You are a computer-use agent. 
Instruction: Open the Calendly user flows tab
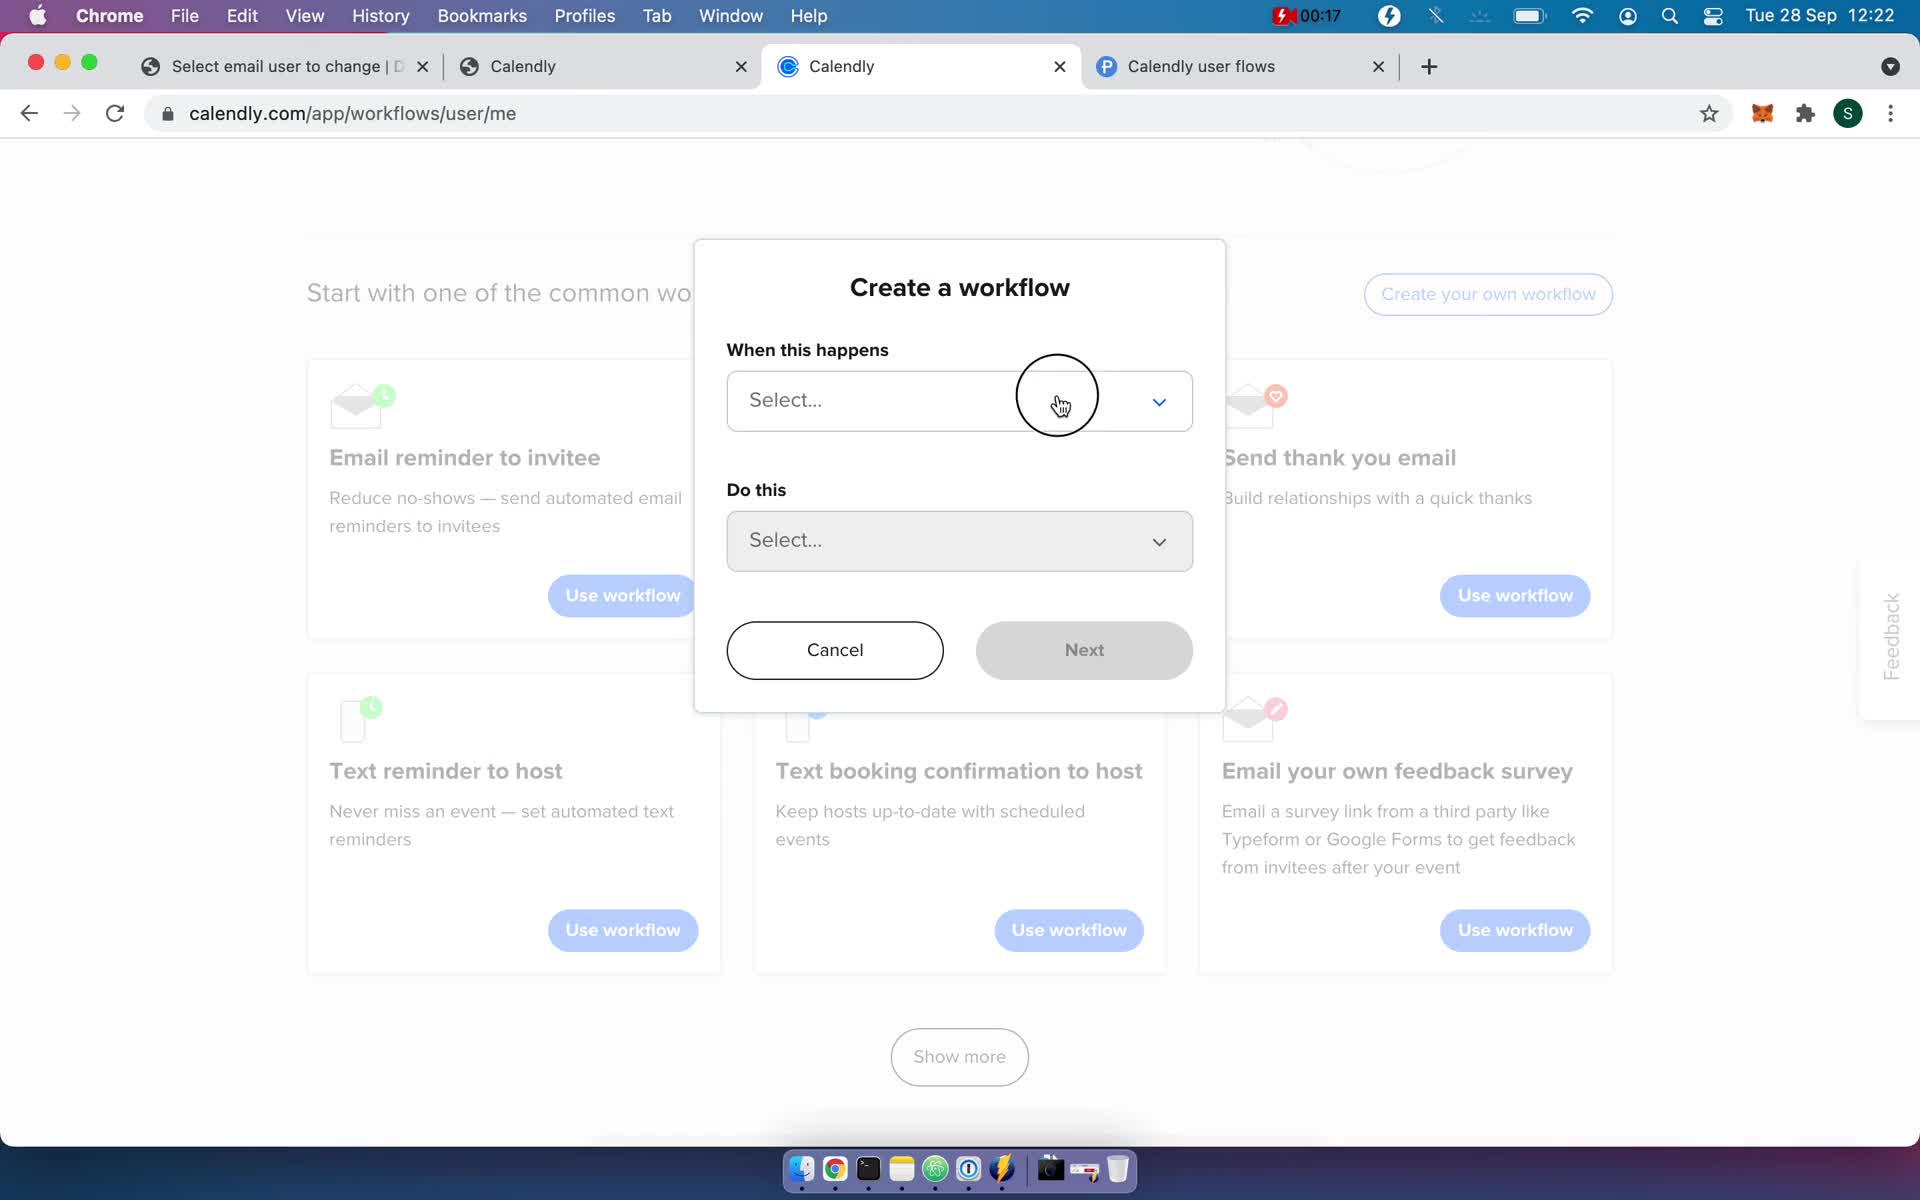(1201, 65)
